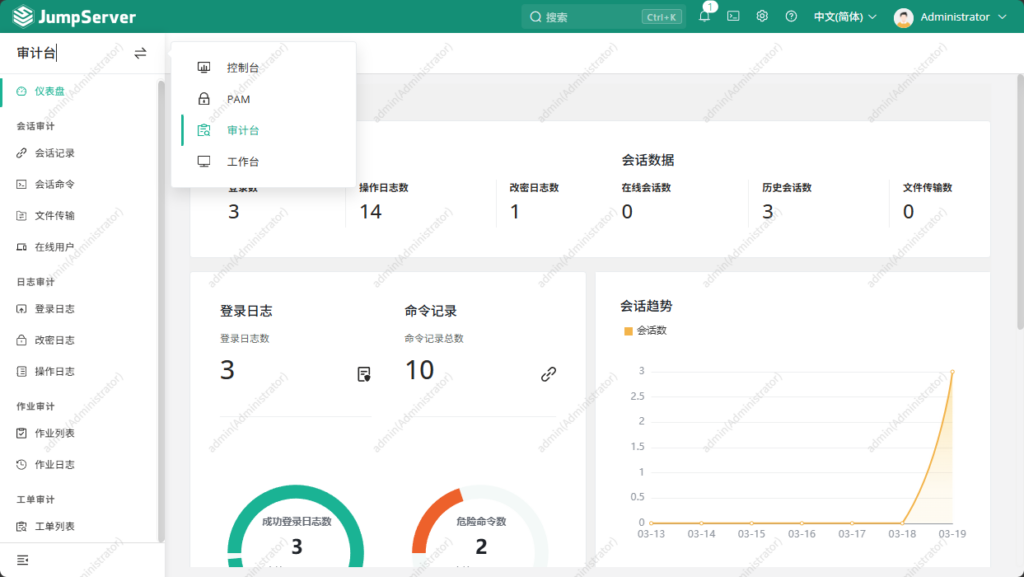Open 会话记录 in the sidebar
The image size is (1024, 577).
(x=55, y=153)
